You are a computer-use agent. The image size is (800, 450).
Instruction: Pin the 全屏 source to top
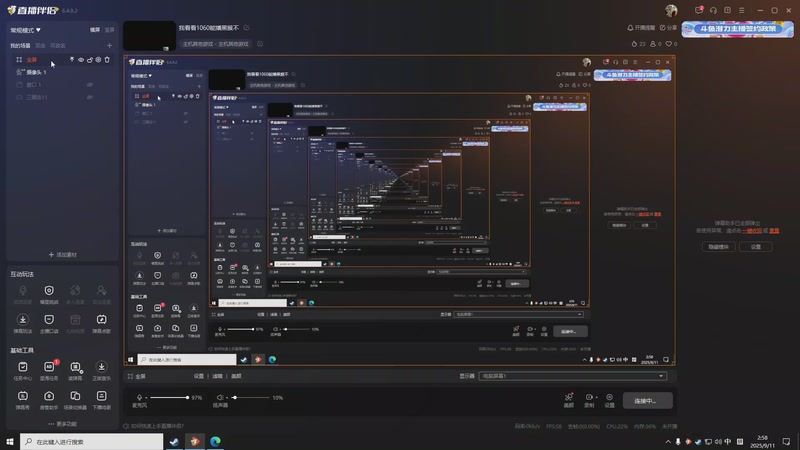(x=72, y=60)
